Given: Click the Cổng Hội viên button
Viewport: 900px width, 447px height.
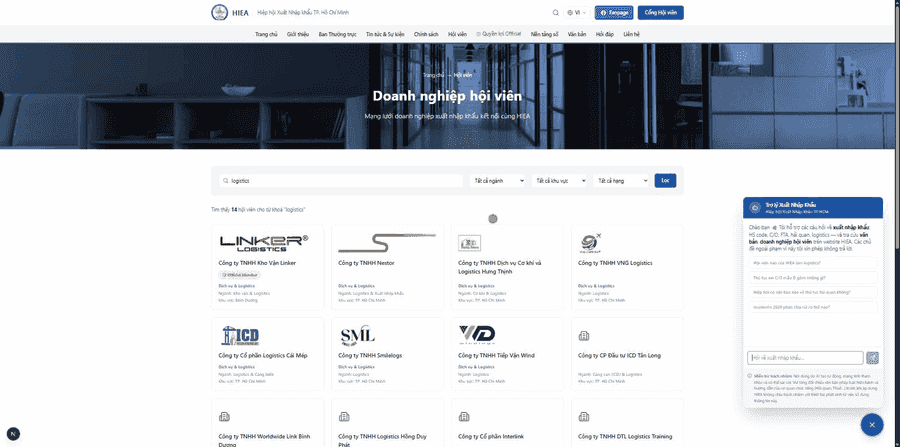Looking at the screenshot, I should pos(661,13).
